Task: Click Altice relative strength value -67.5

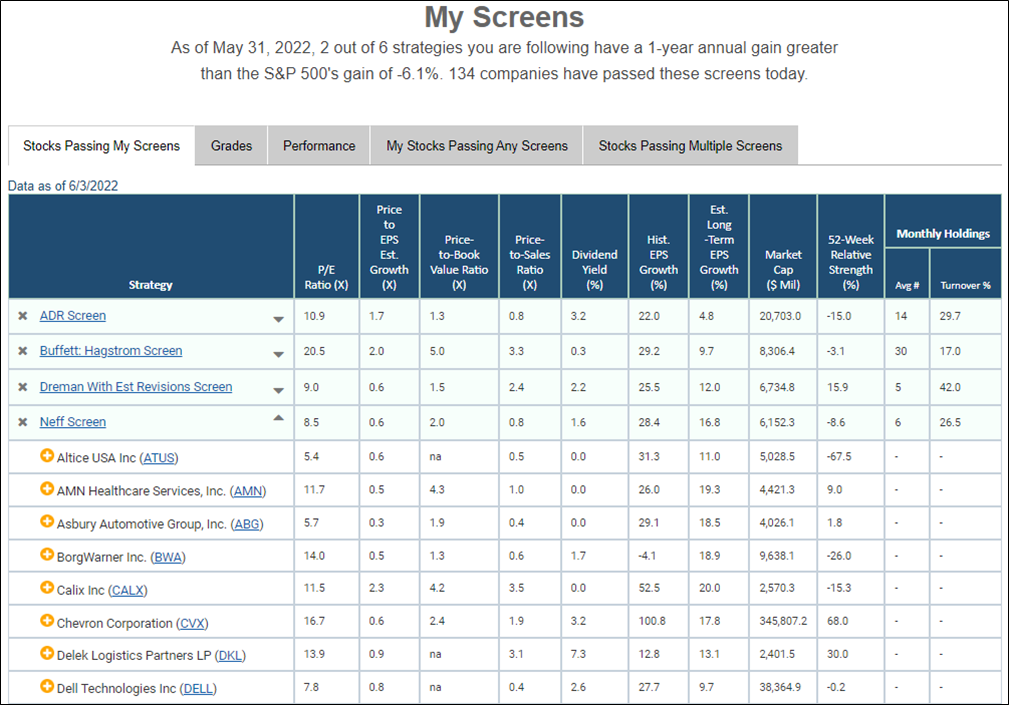Action: 839,457
